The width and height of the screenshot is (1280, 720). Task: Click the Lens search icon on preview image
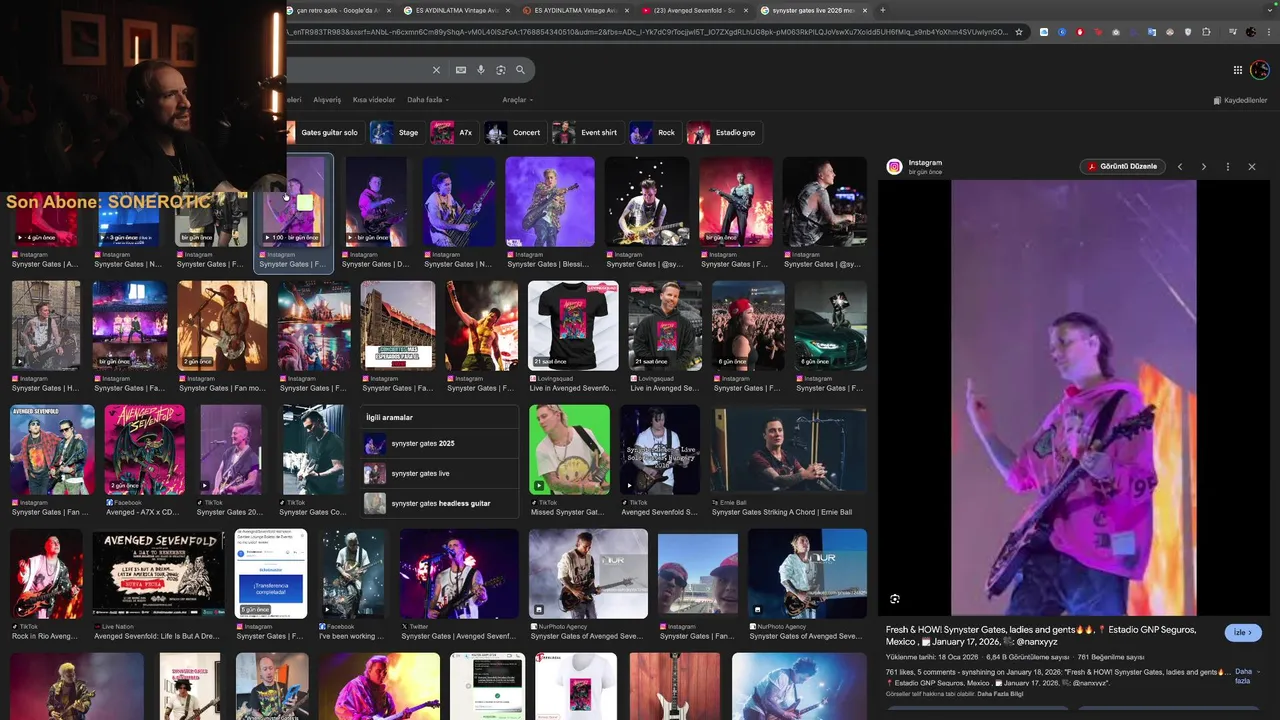895,599
